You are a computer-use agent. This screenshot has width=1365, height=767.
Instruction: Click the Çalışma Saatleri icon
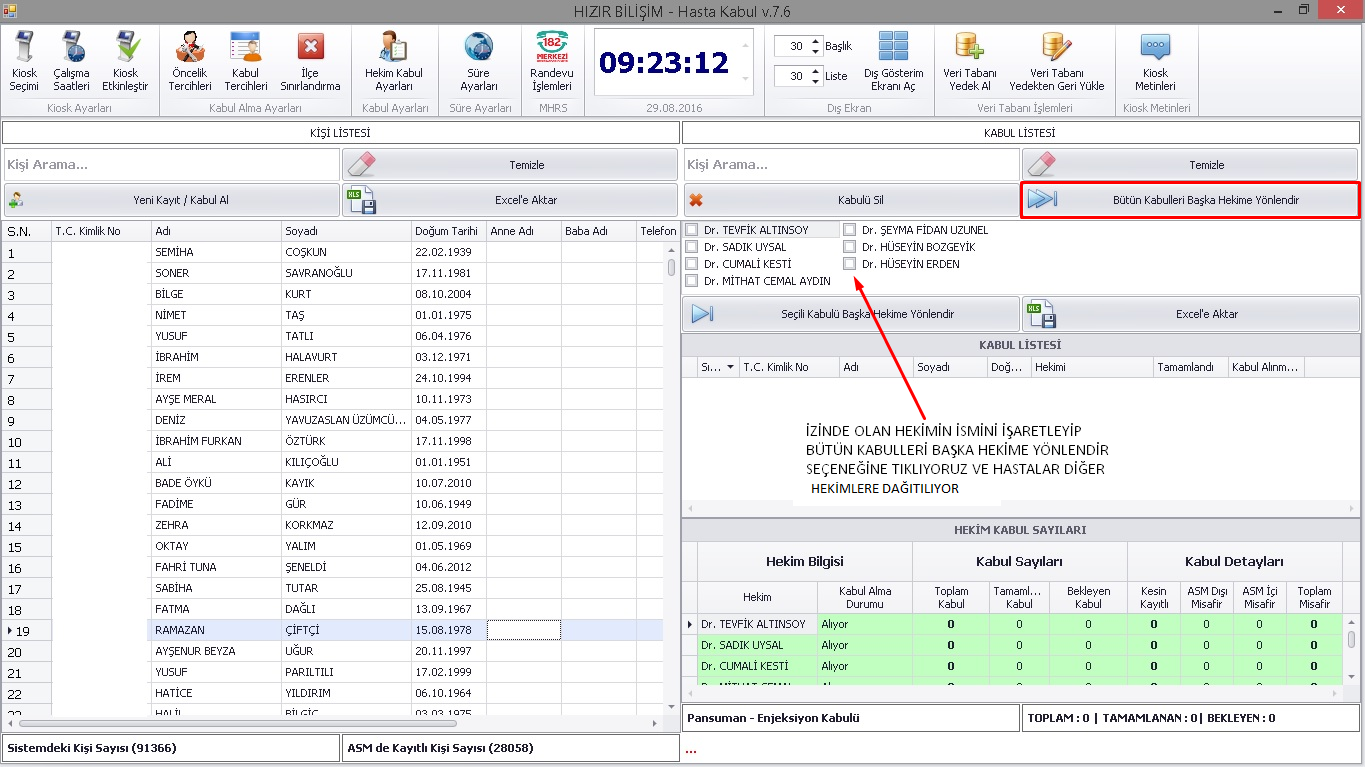coord(71,61)
